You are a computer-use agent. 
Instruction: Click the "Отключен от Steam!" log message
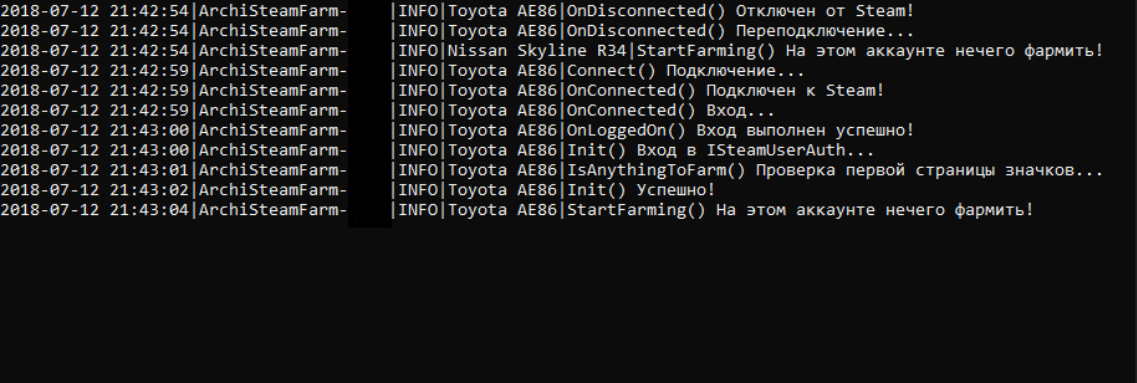click(825, 12)
